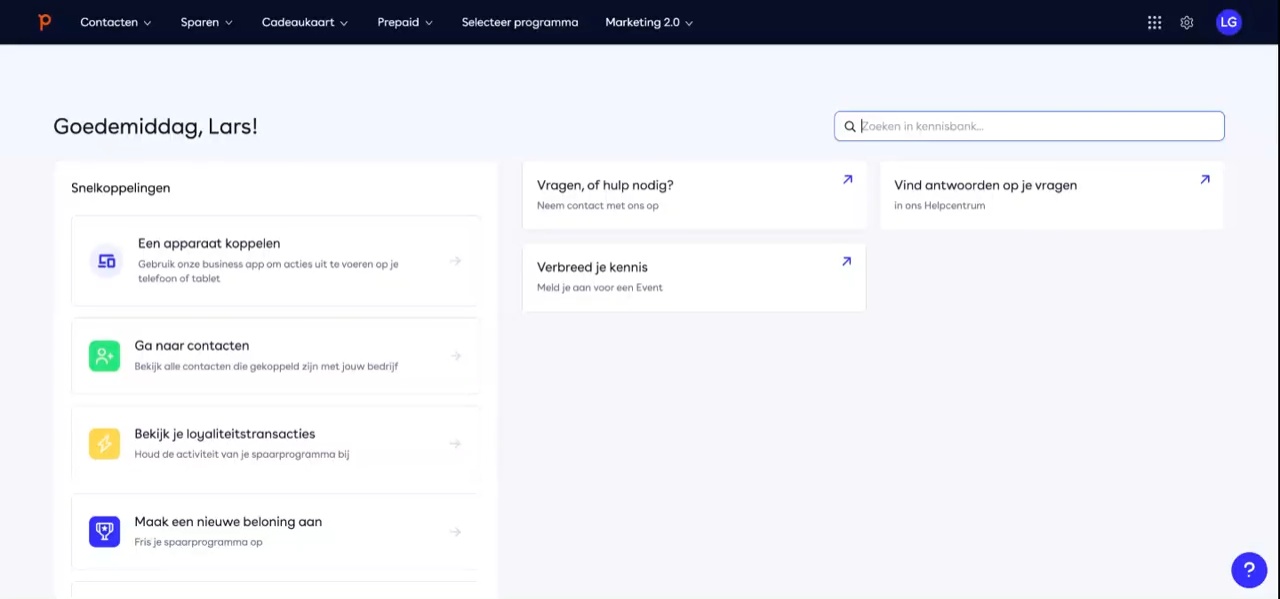Click the 'Goedemiddag, Lars!' greeting
Image resolution: width=1280 pixels, height=599 pixels.
tap(155, 127)
